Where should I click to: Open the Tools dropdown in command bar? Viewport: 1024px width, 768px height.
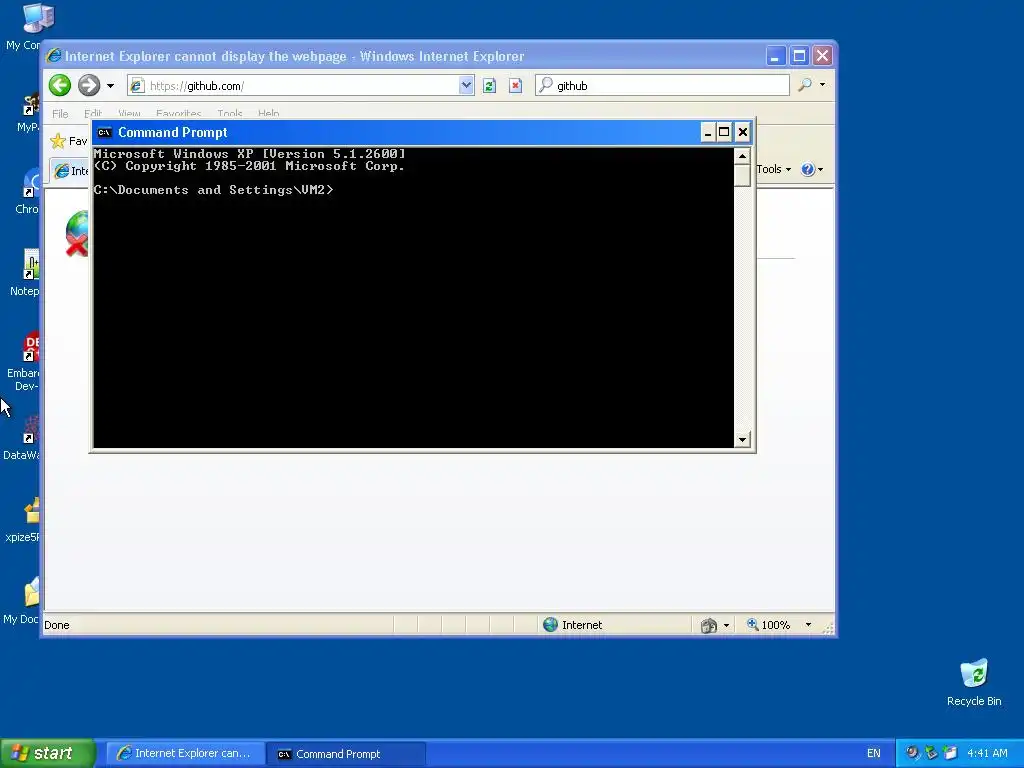pos(774,169)
